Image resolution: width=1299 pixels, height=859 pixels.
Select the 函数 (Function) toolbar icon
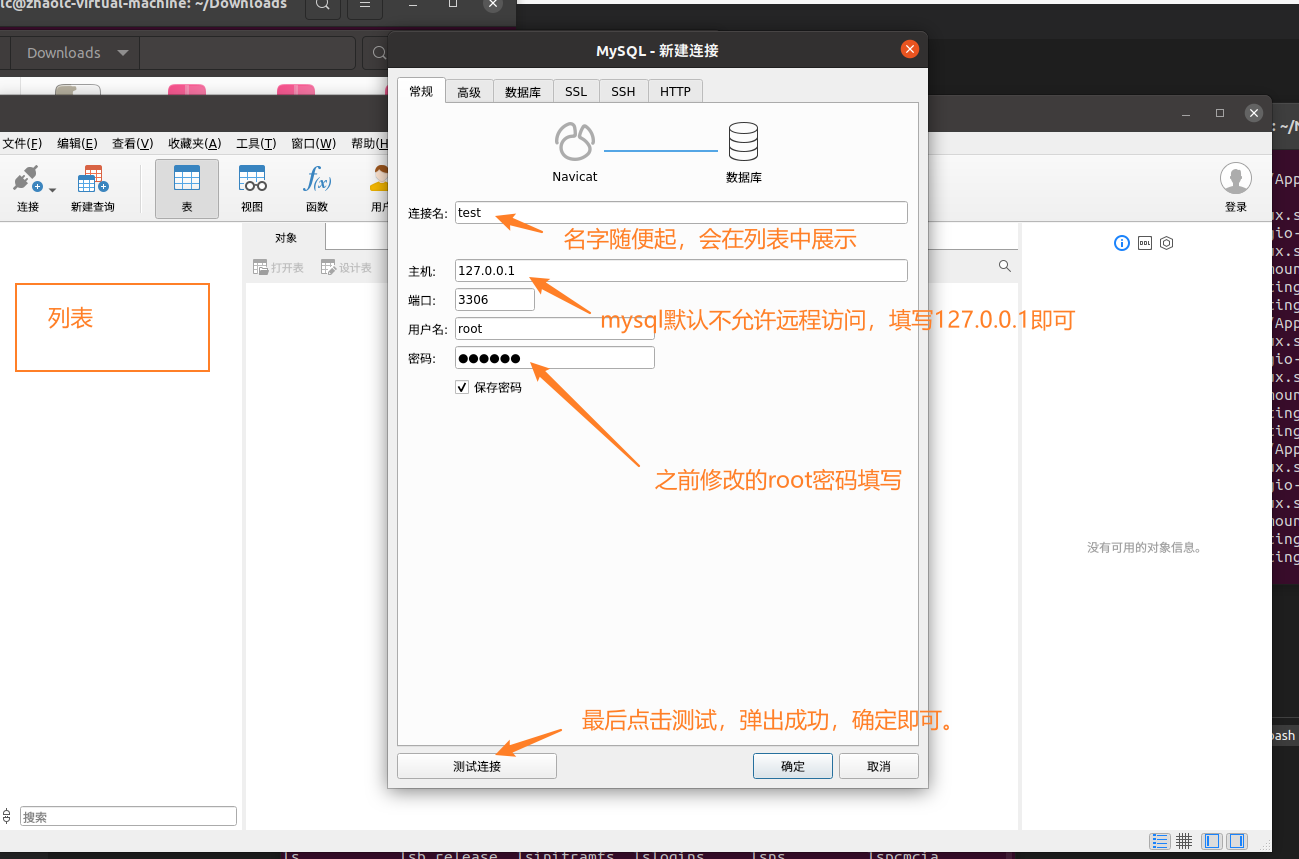(317, 180)
